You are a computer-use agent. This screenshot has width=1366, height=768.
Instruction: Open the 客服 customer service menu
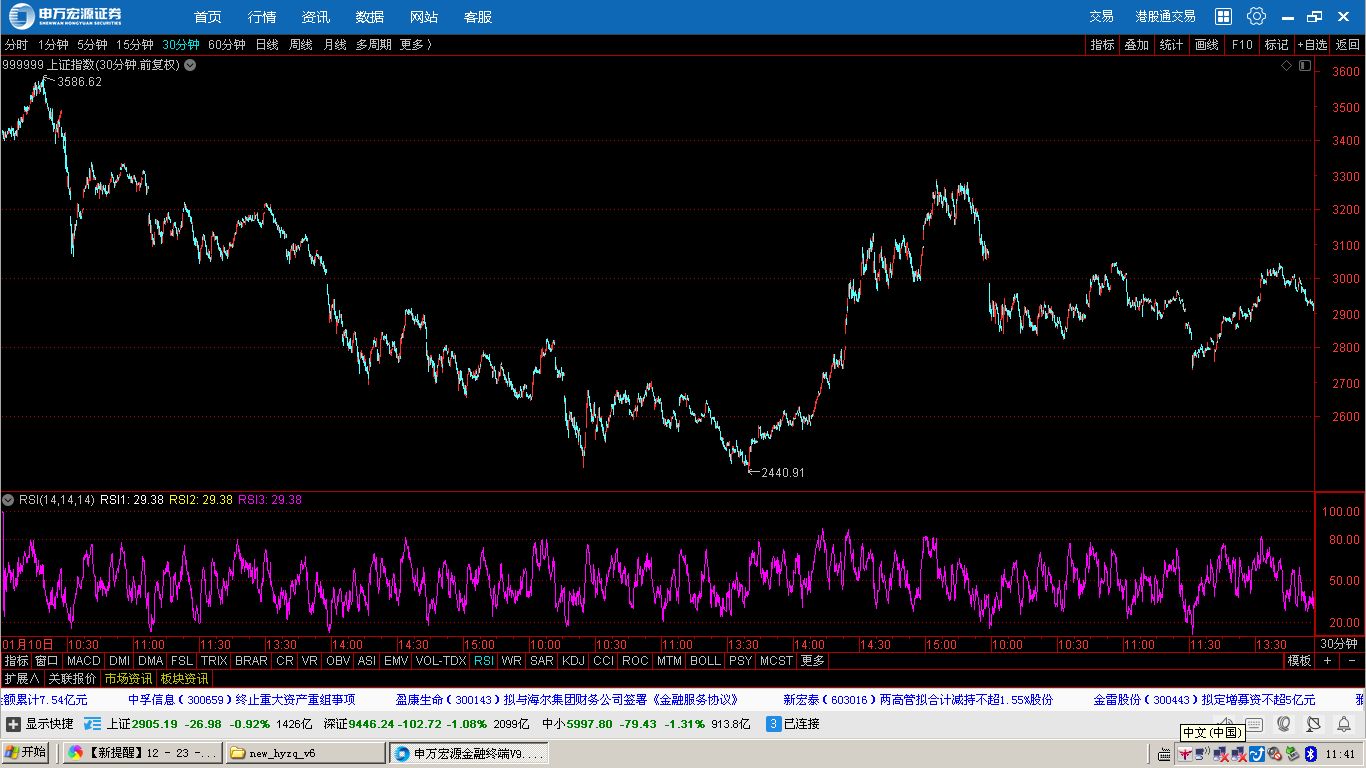(x=478, y=17)
